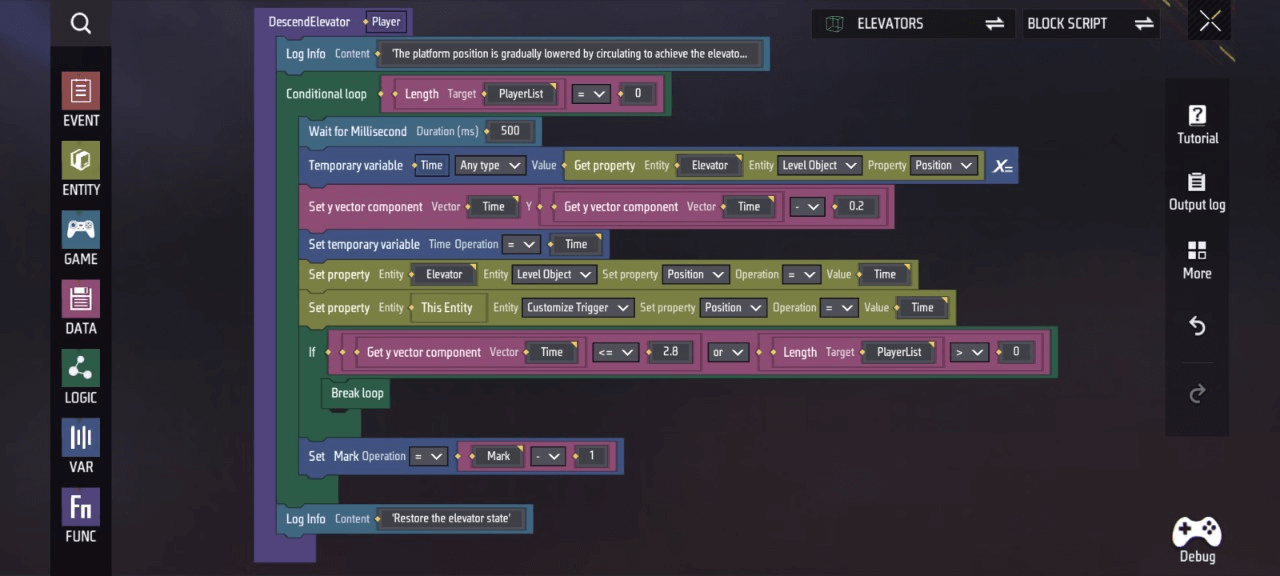Viewport: 1280px width, 576px height.
Task: Open the VAR block category
Action: pos(81,446)
